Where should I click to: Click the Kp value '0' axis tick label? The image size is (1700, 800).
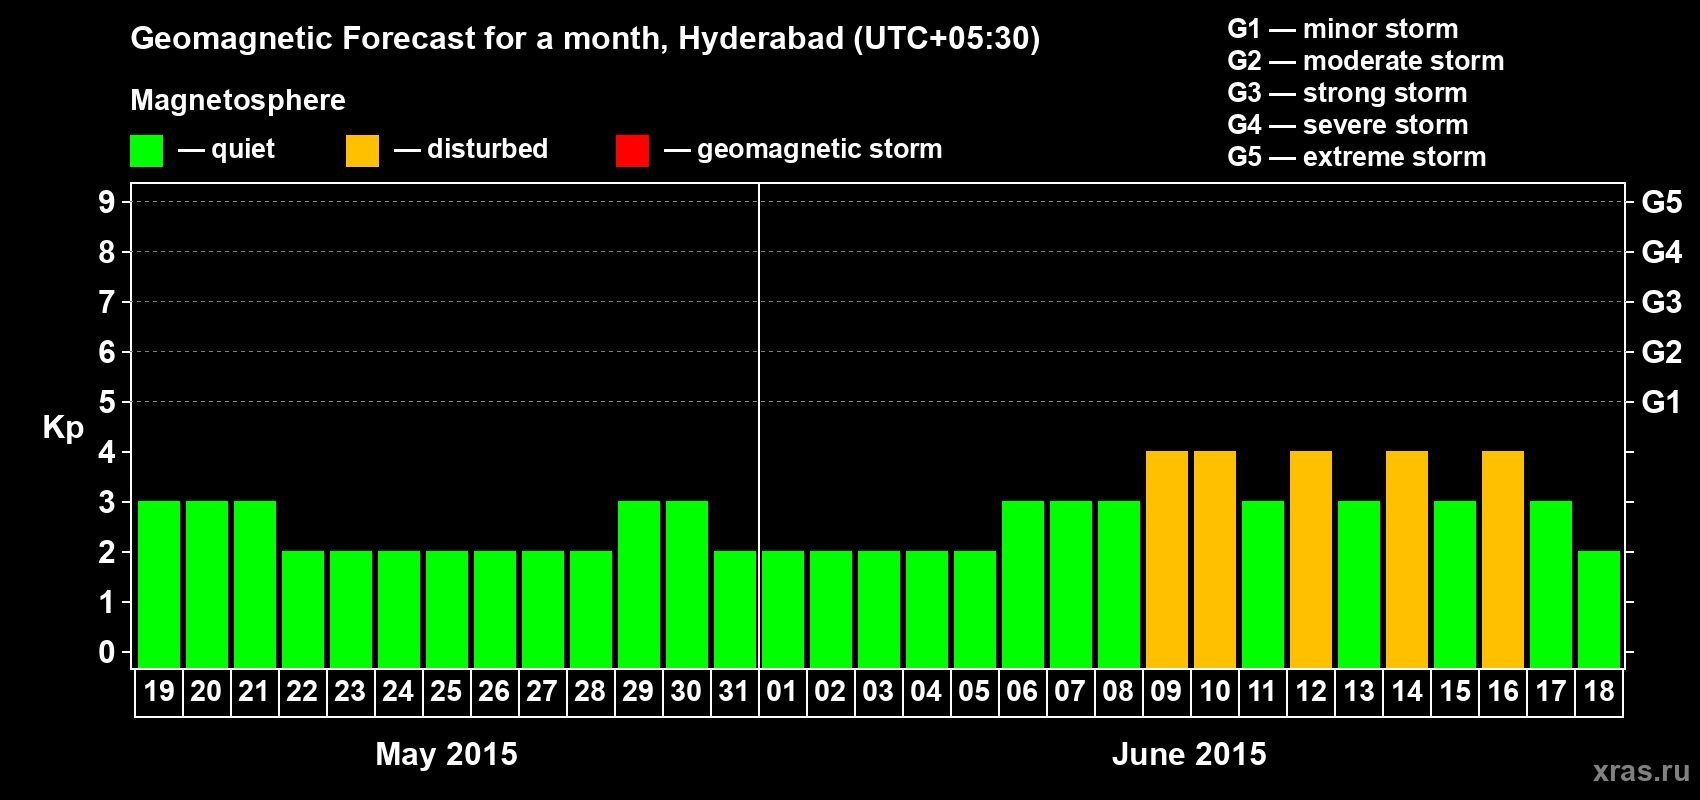(107, 653)
